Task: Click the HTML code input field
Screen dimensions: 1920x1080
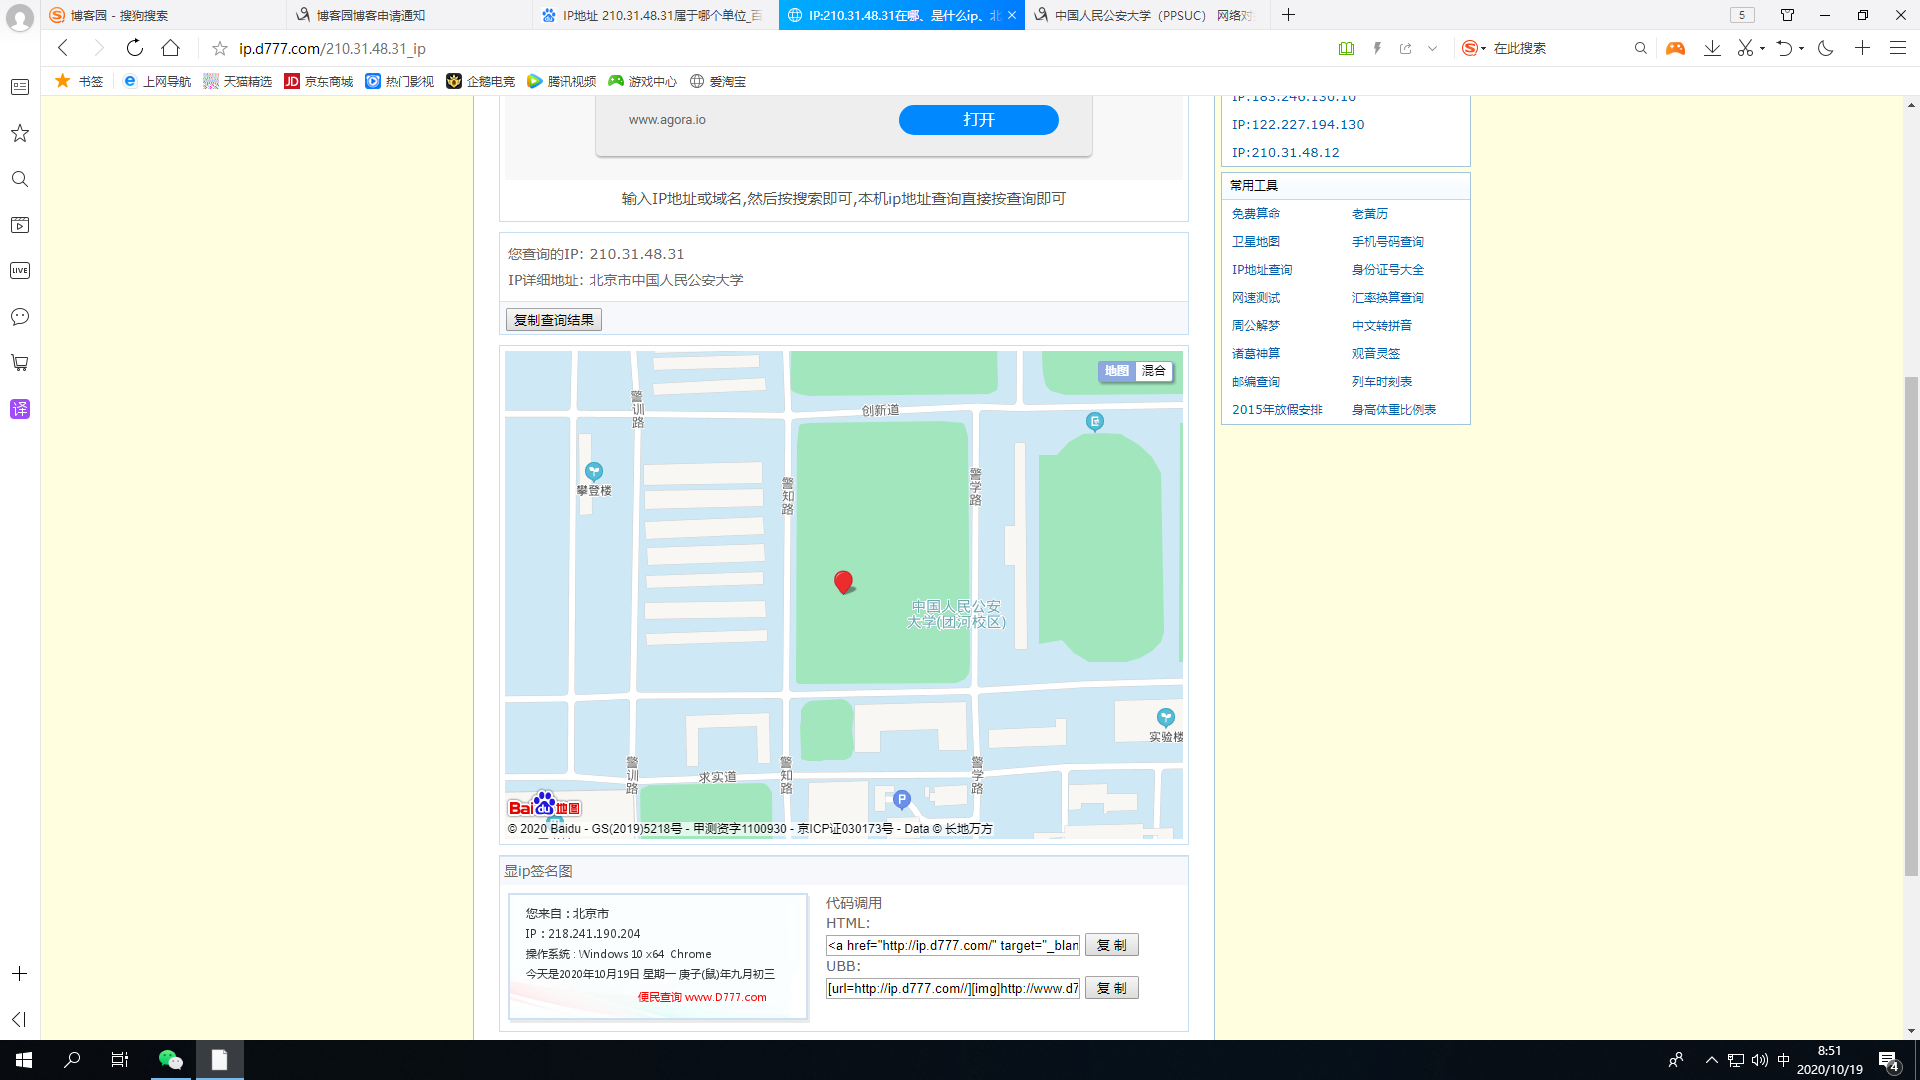Action: pos(952,945)
